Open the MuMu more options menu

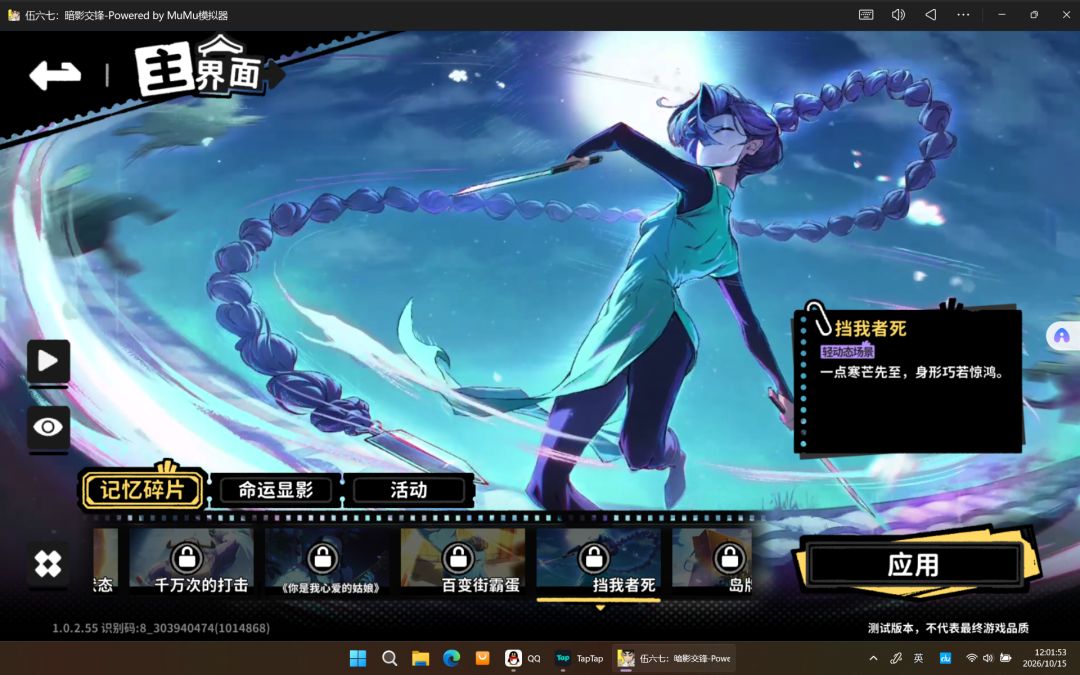click(x=963, y=15)
